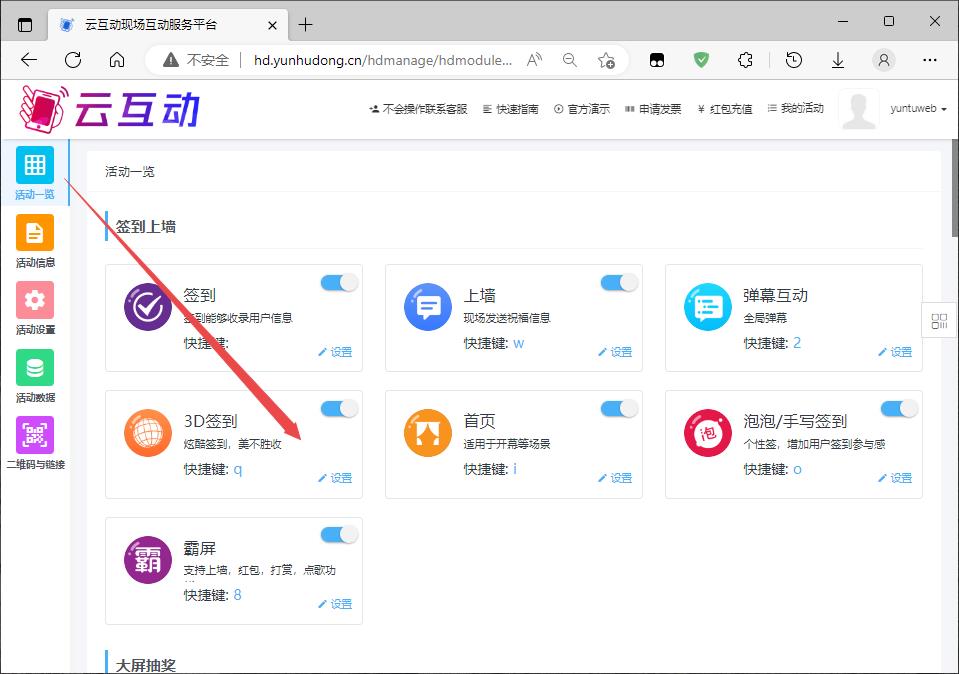Select the 云互动现场互动服务平台 browser tab

pyautogui.click(x=166, y=25)
